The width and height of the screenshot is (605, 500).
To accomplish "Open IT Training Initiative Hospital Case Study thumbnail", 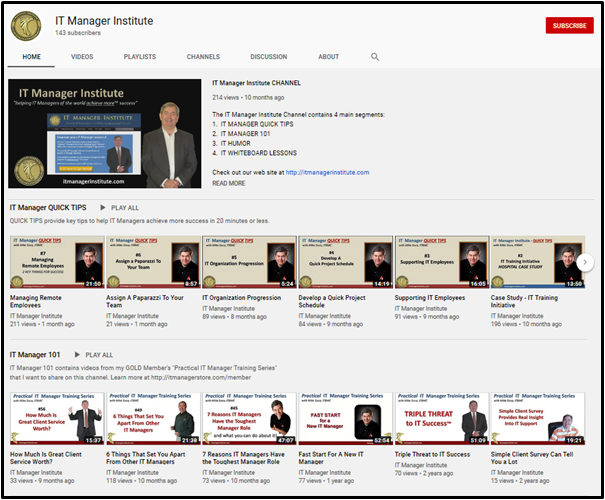I will point(538,262).
